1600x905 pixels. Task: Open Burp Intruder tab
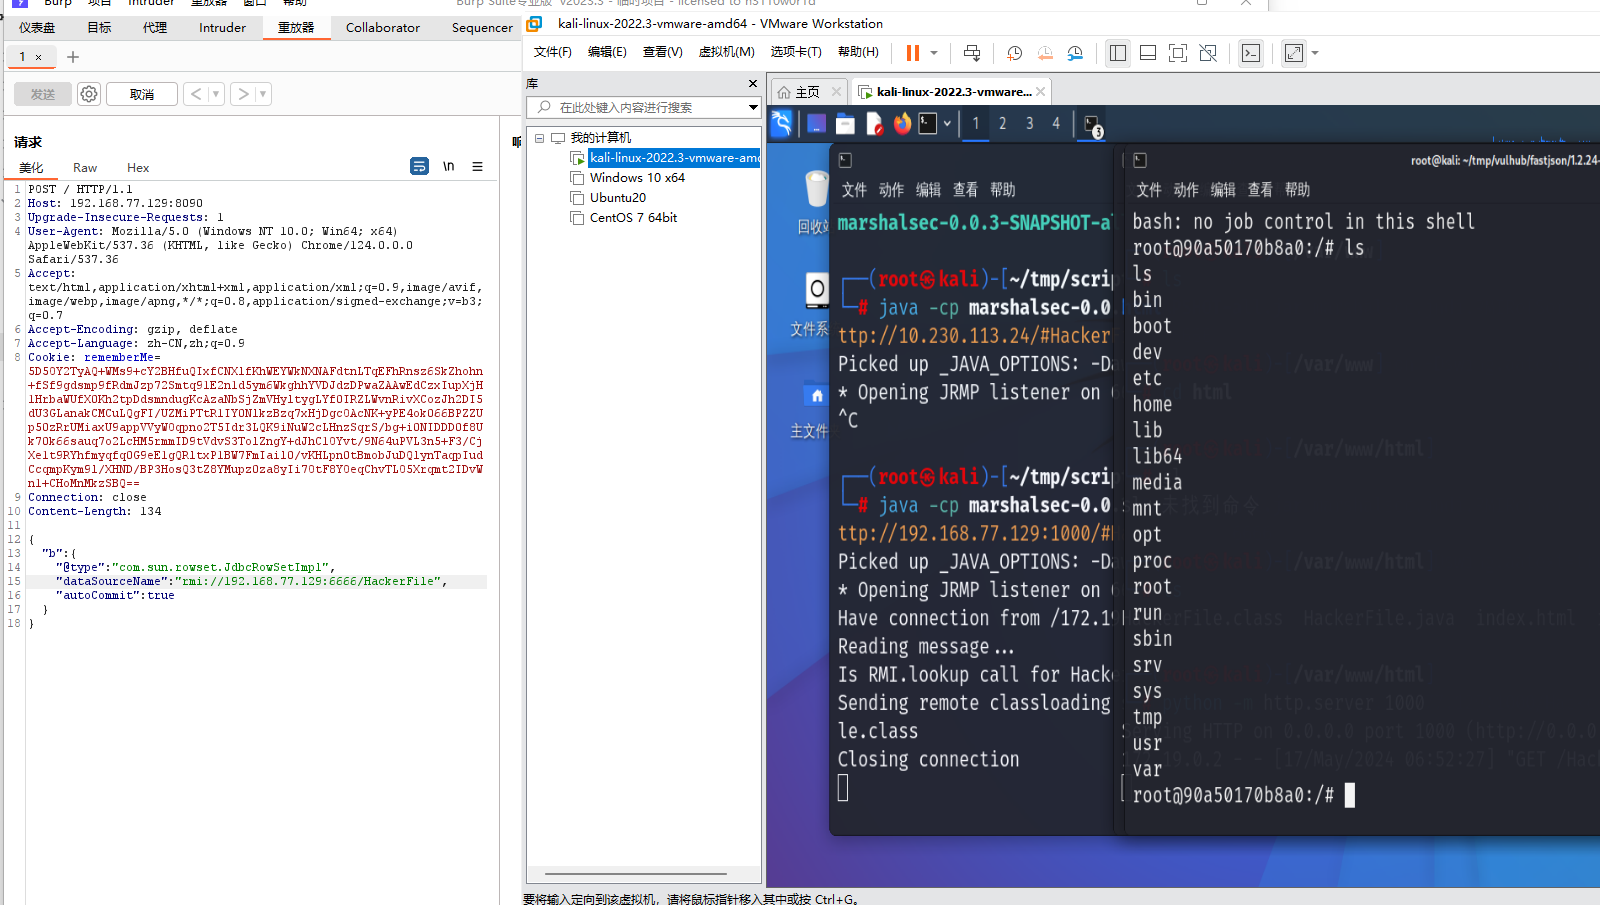(222, 28)
